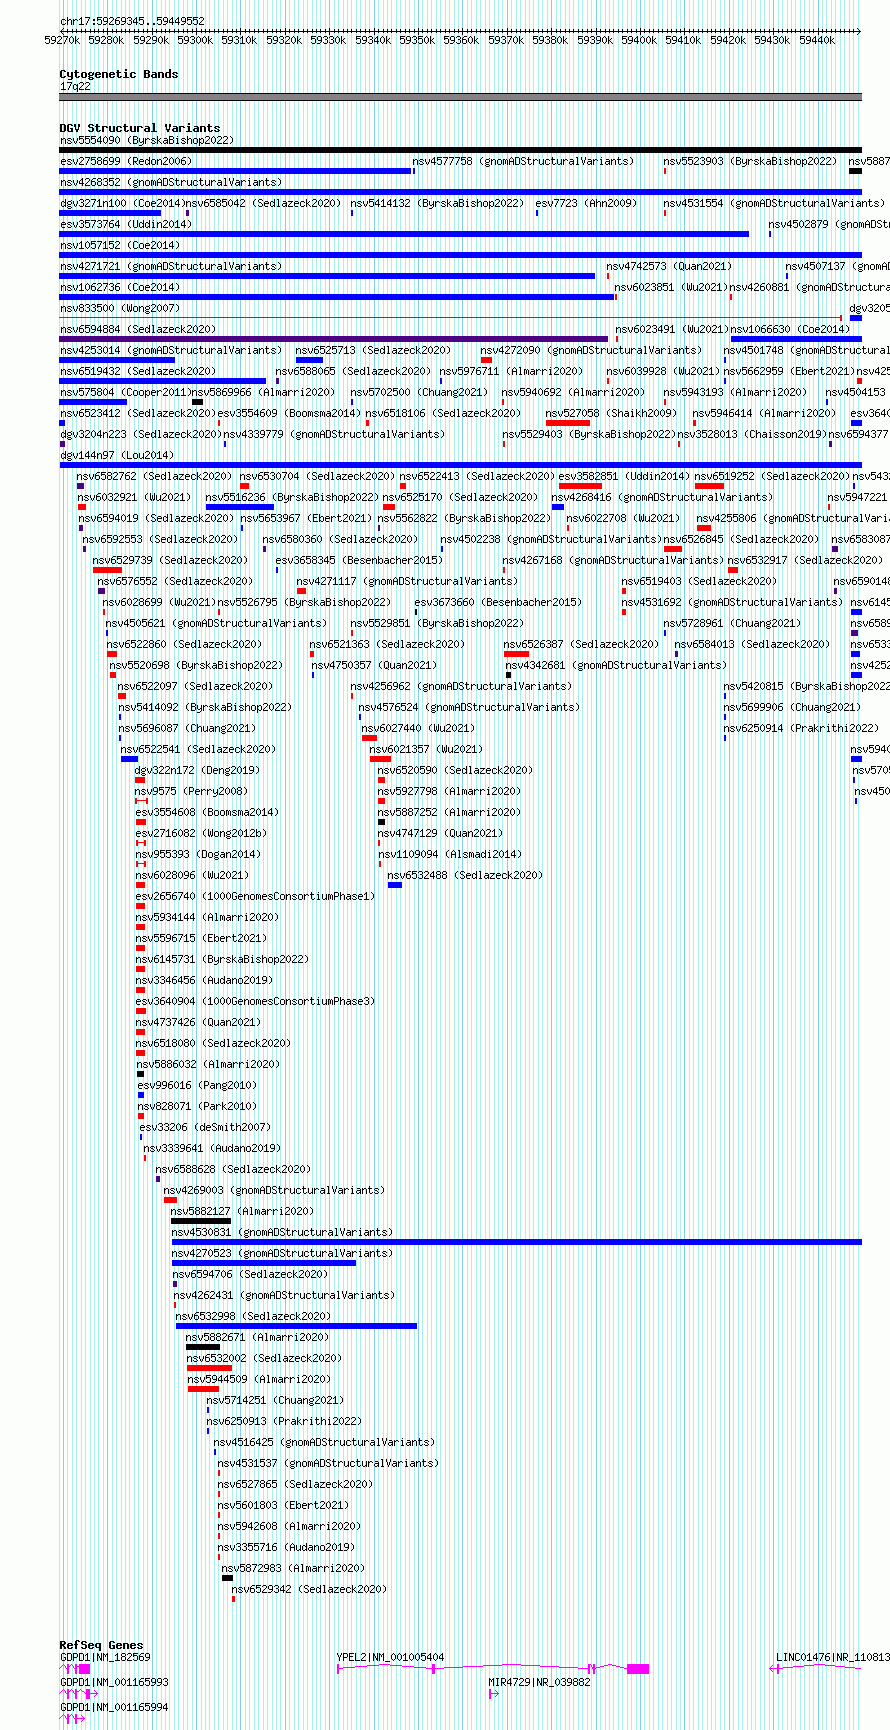Open the nsv5882671 (Almarri2020) label
Image resolution: width=890 pixels, height=1730 pixels.
click(x=258, y=1337)
